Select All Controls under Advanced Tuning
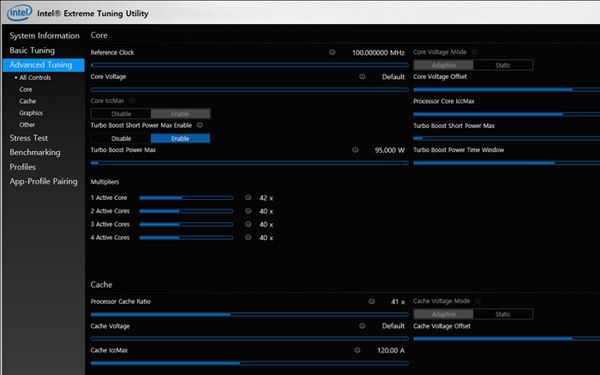Screen dimensions: 600x375 click(35, 77)
